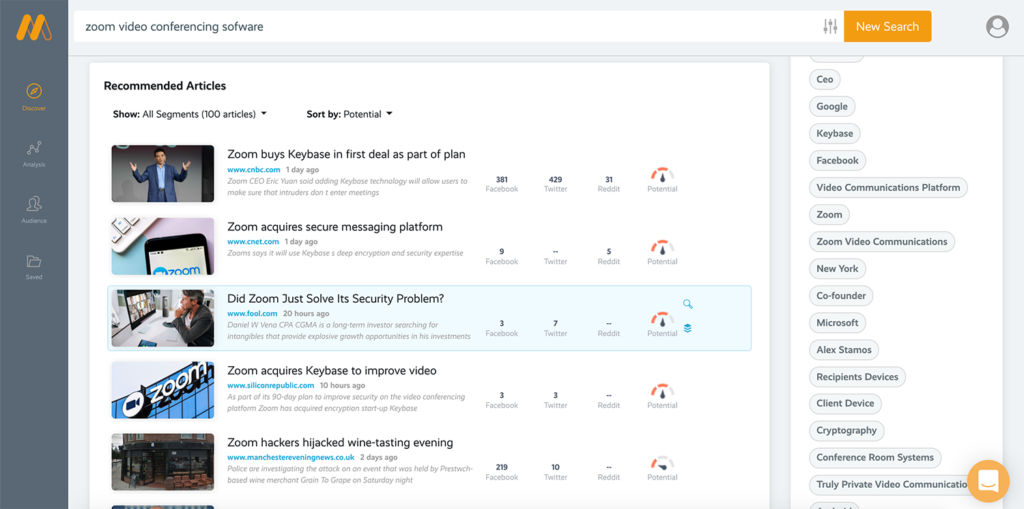The image size is (1024, 509).
Task: Open search filter sliders icon
Action: [x=830, y=27]
